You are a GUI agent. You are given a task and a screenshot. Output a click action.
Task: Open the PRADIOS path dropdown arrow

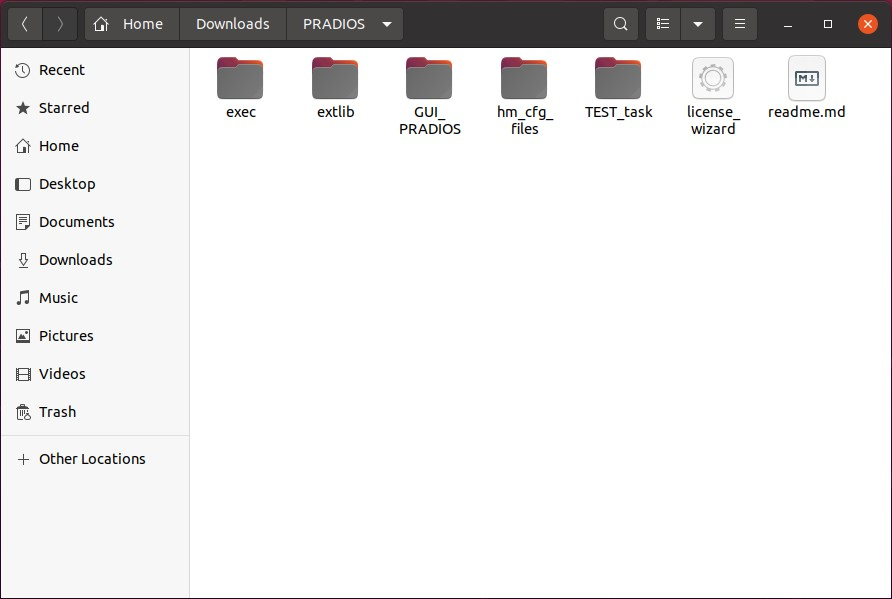[387, 24]
